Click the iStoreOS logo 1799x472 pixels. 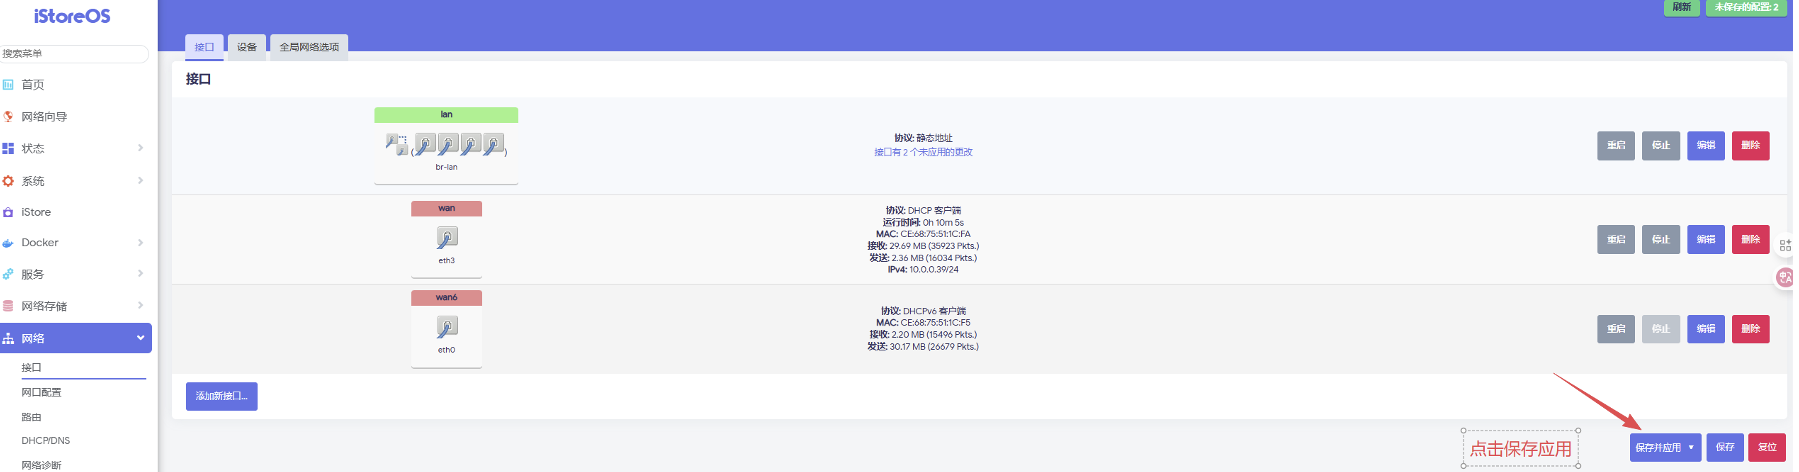[x=72, y=17]
